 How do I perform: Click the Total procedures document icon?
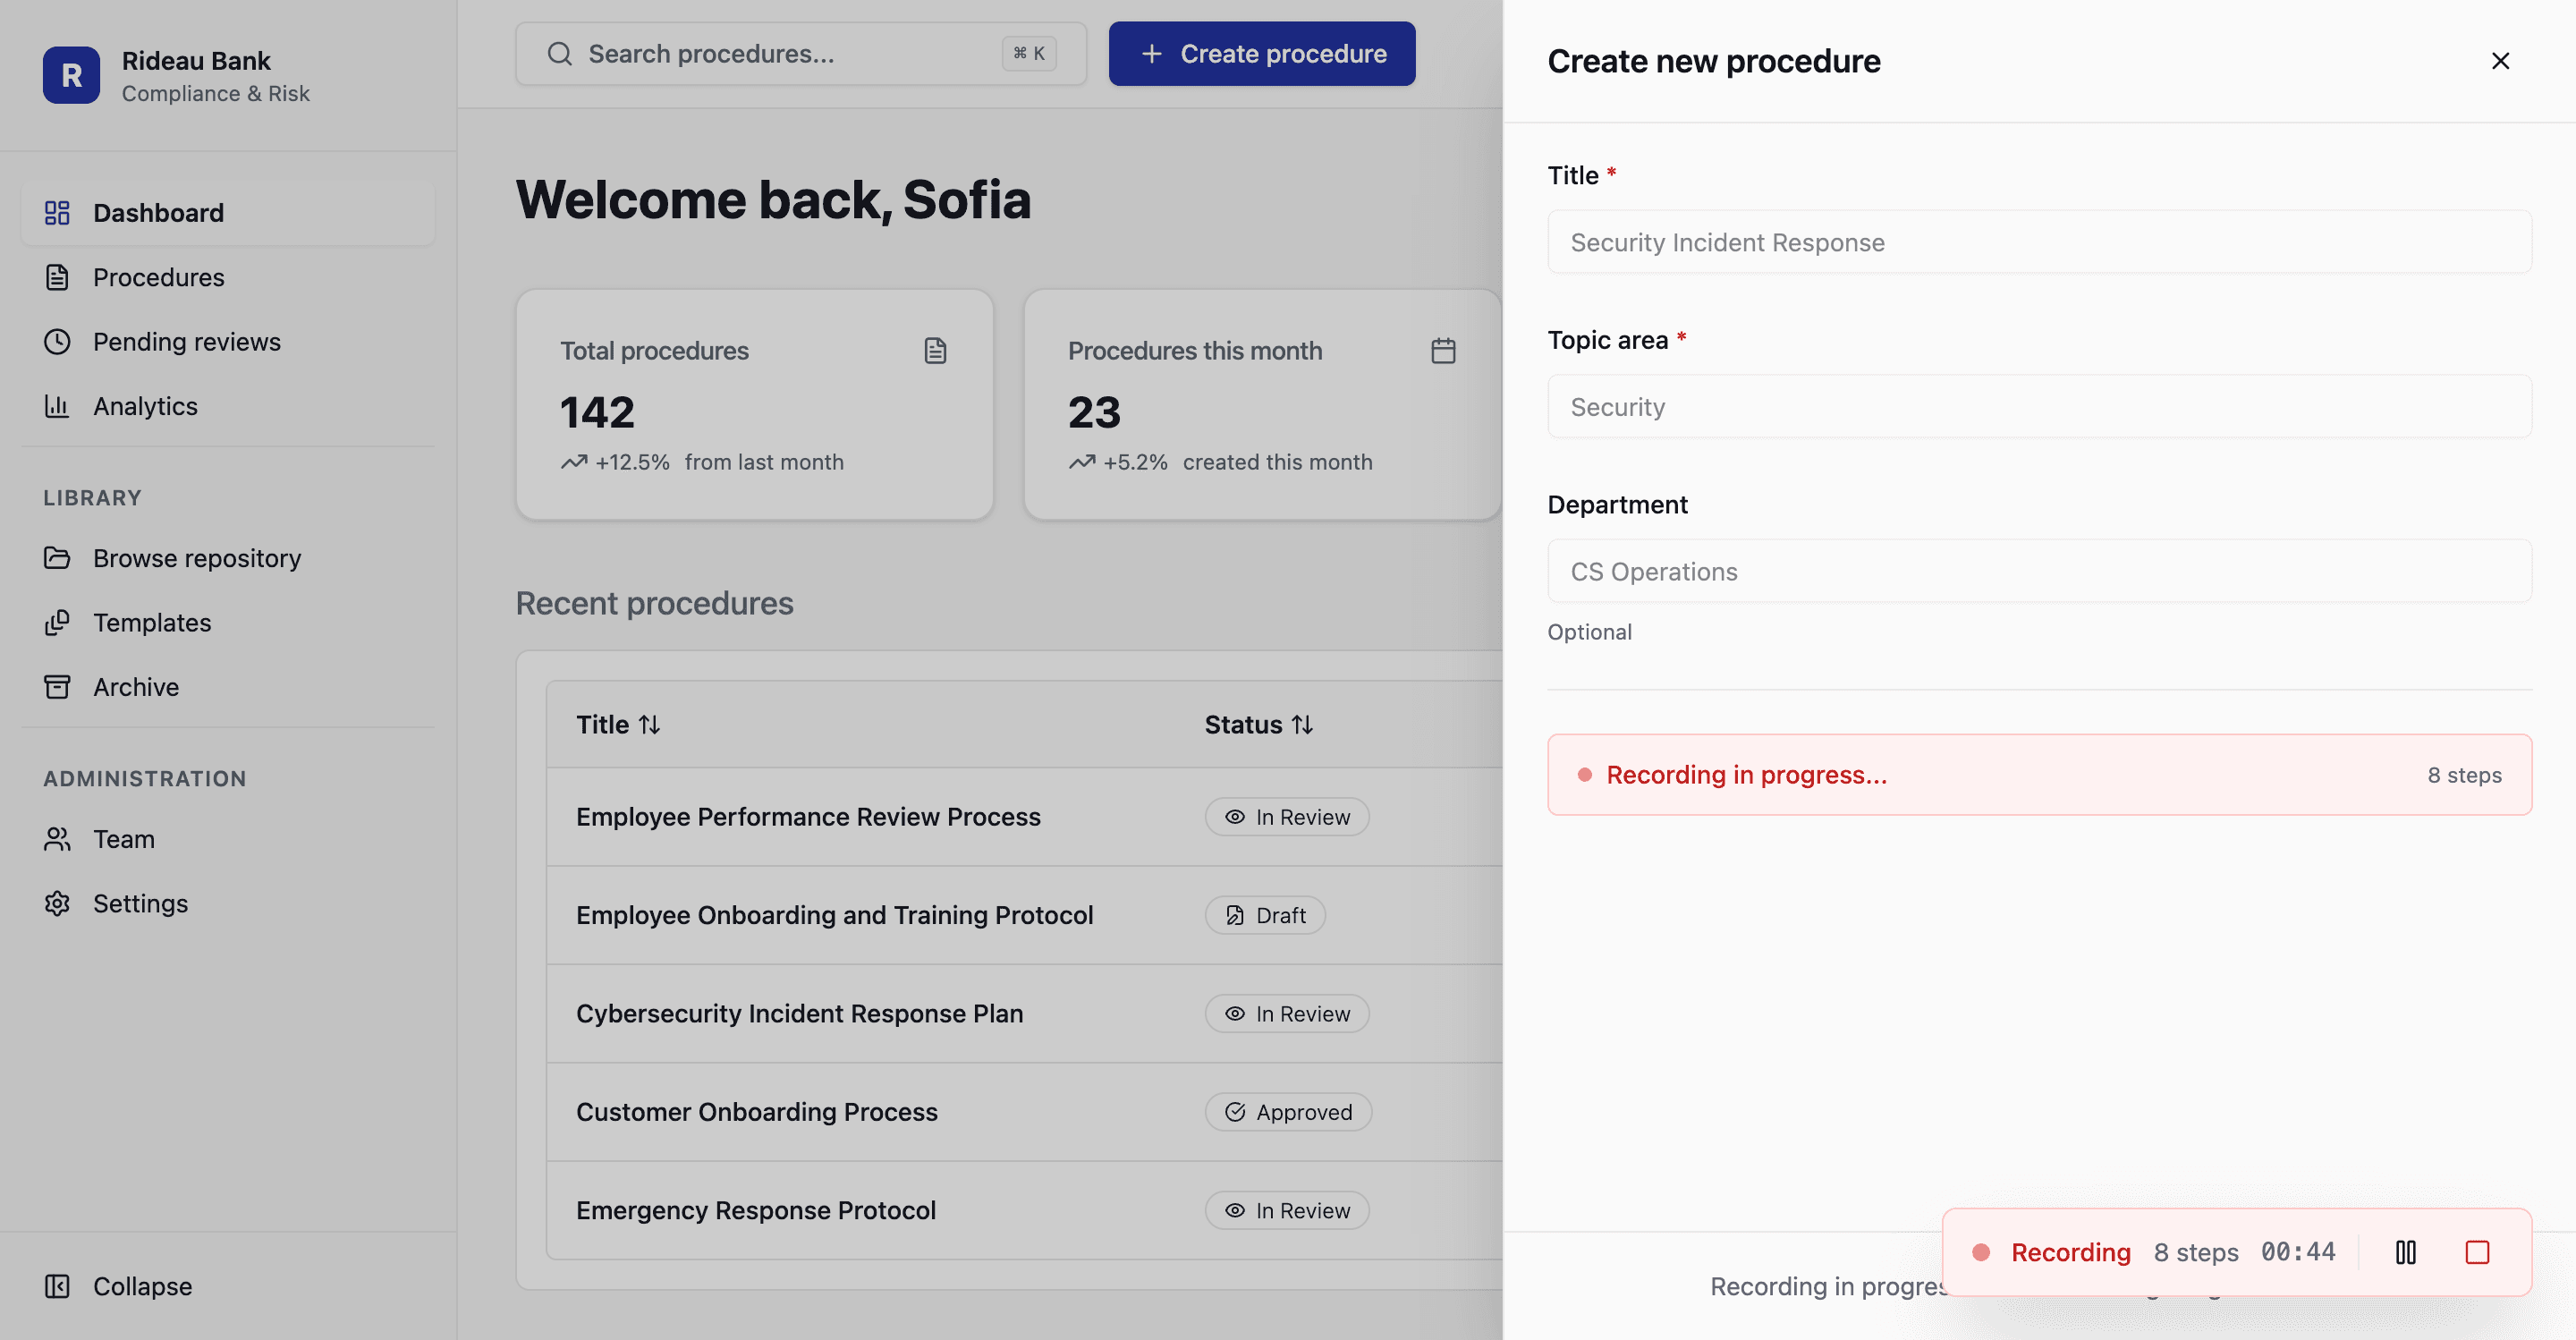coord(935,351)
